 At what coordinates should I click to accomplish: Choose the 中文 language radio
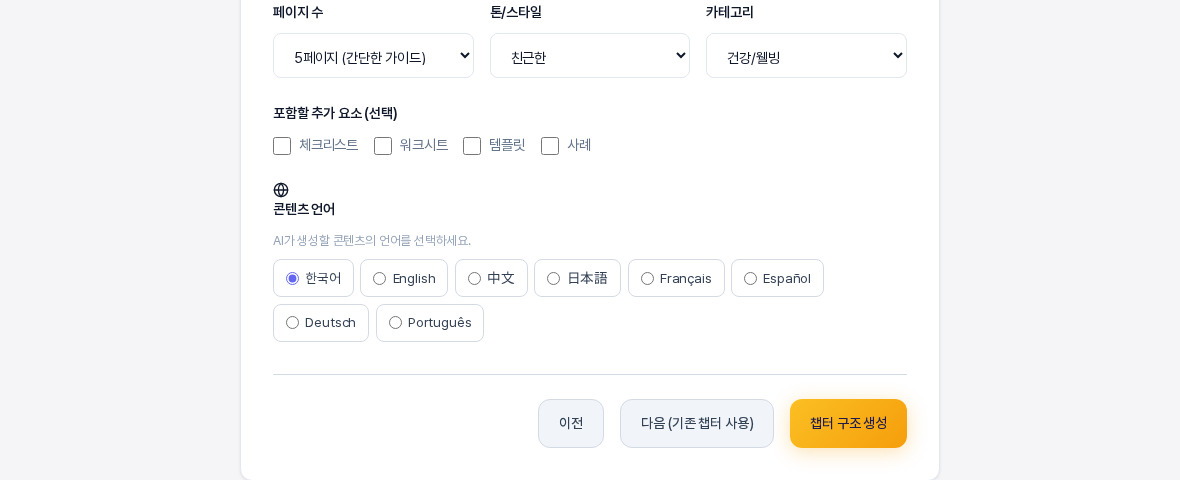click(x=491, y=278)
